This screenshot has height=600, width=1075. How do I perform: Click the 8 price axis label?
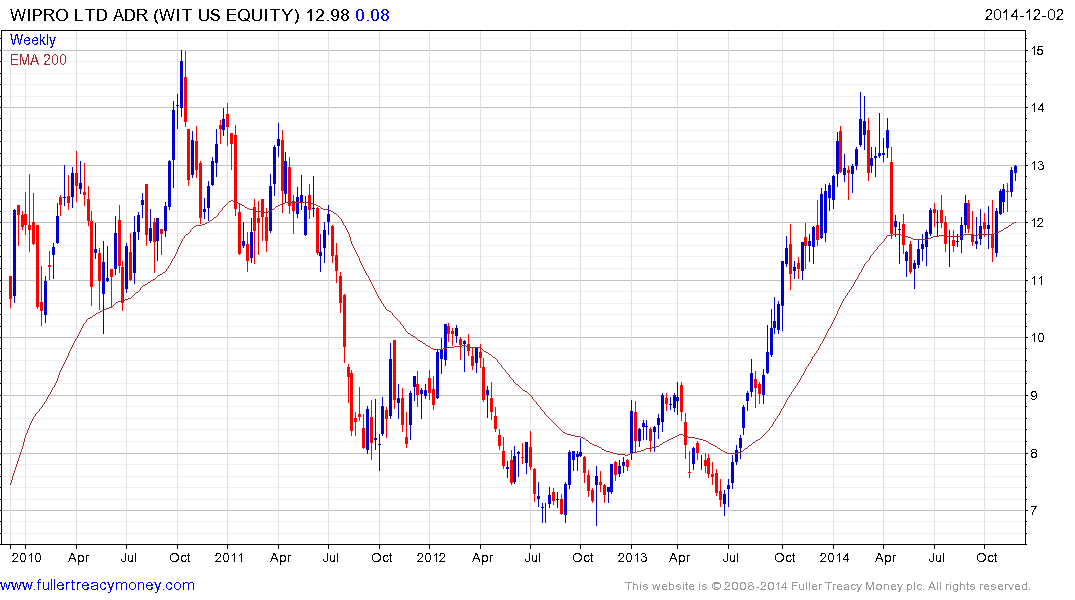click(1034, 453)
